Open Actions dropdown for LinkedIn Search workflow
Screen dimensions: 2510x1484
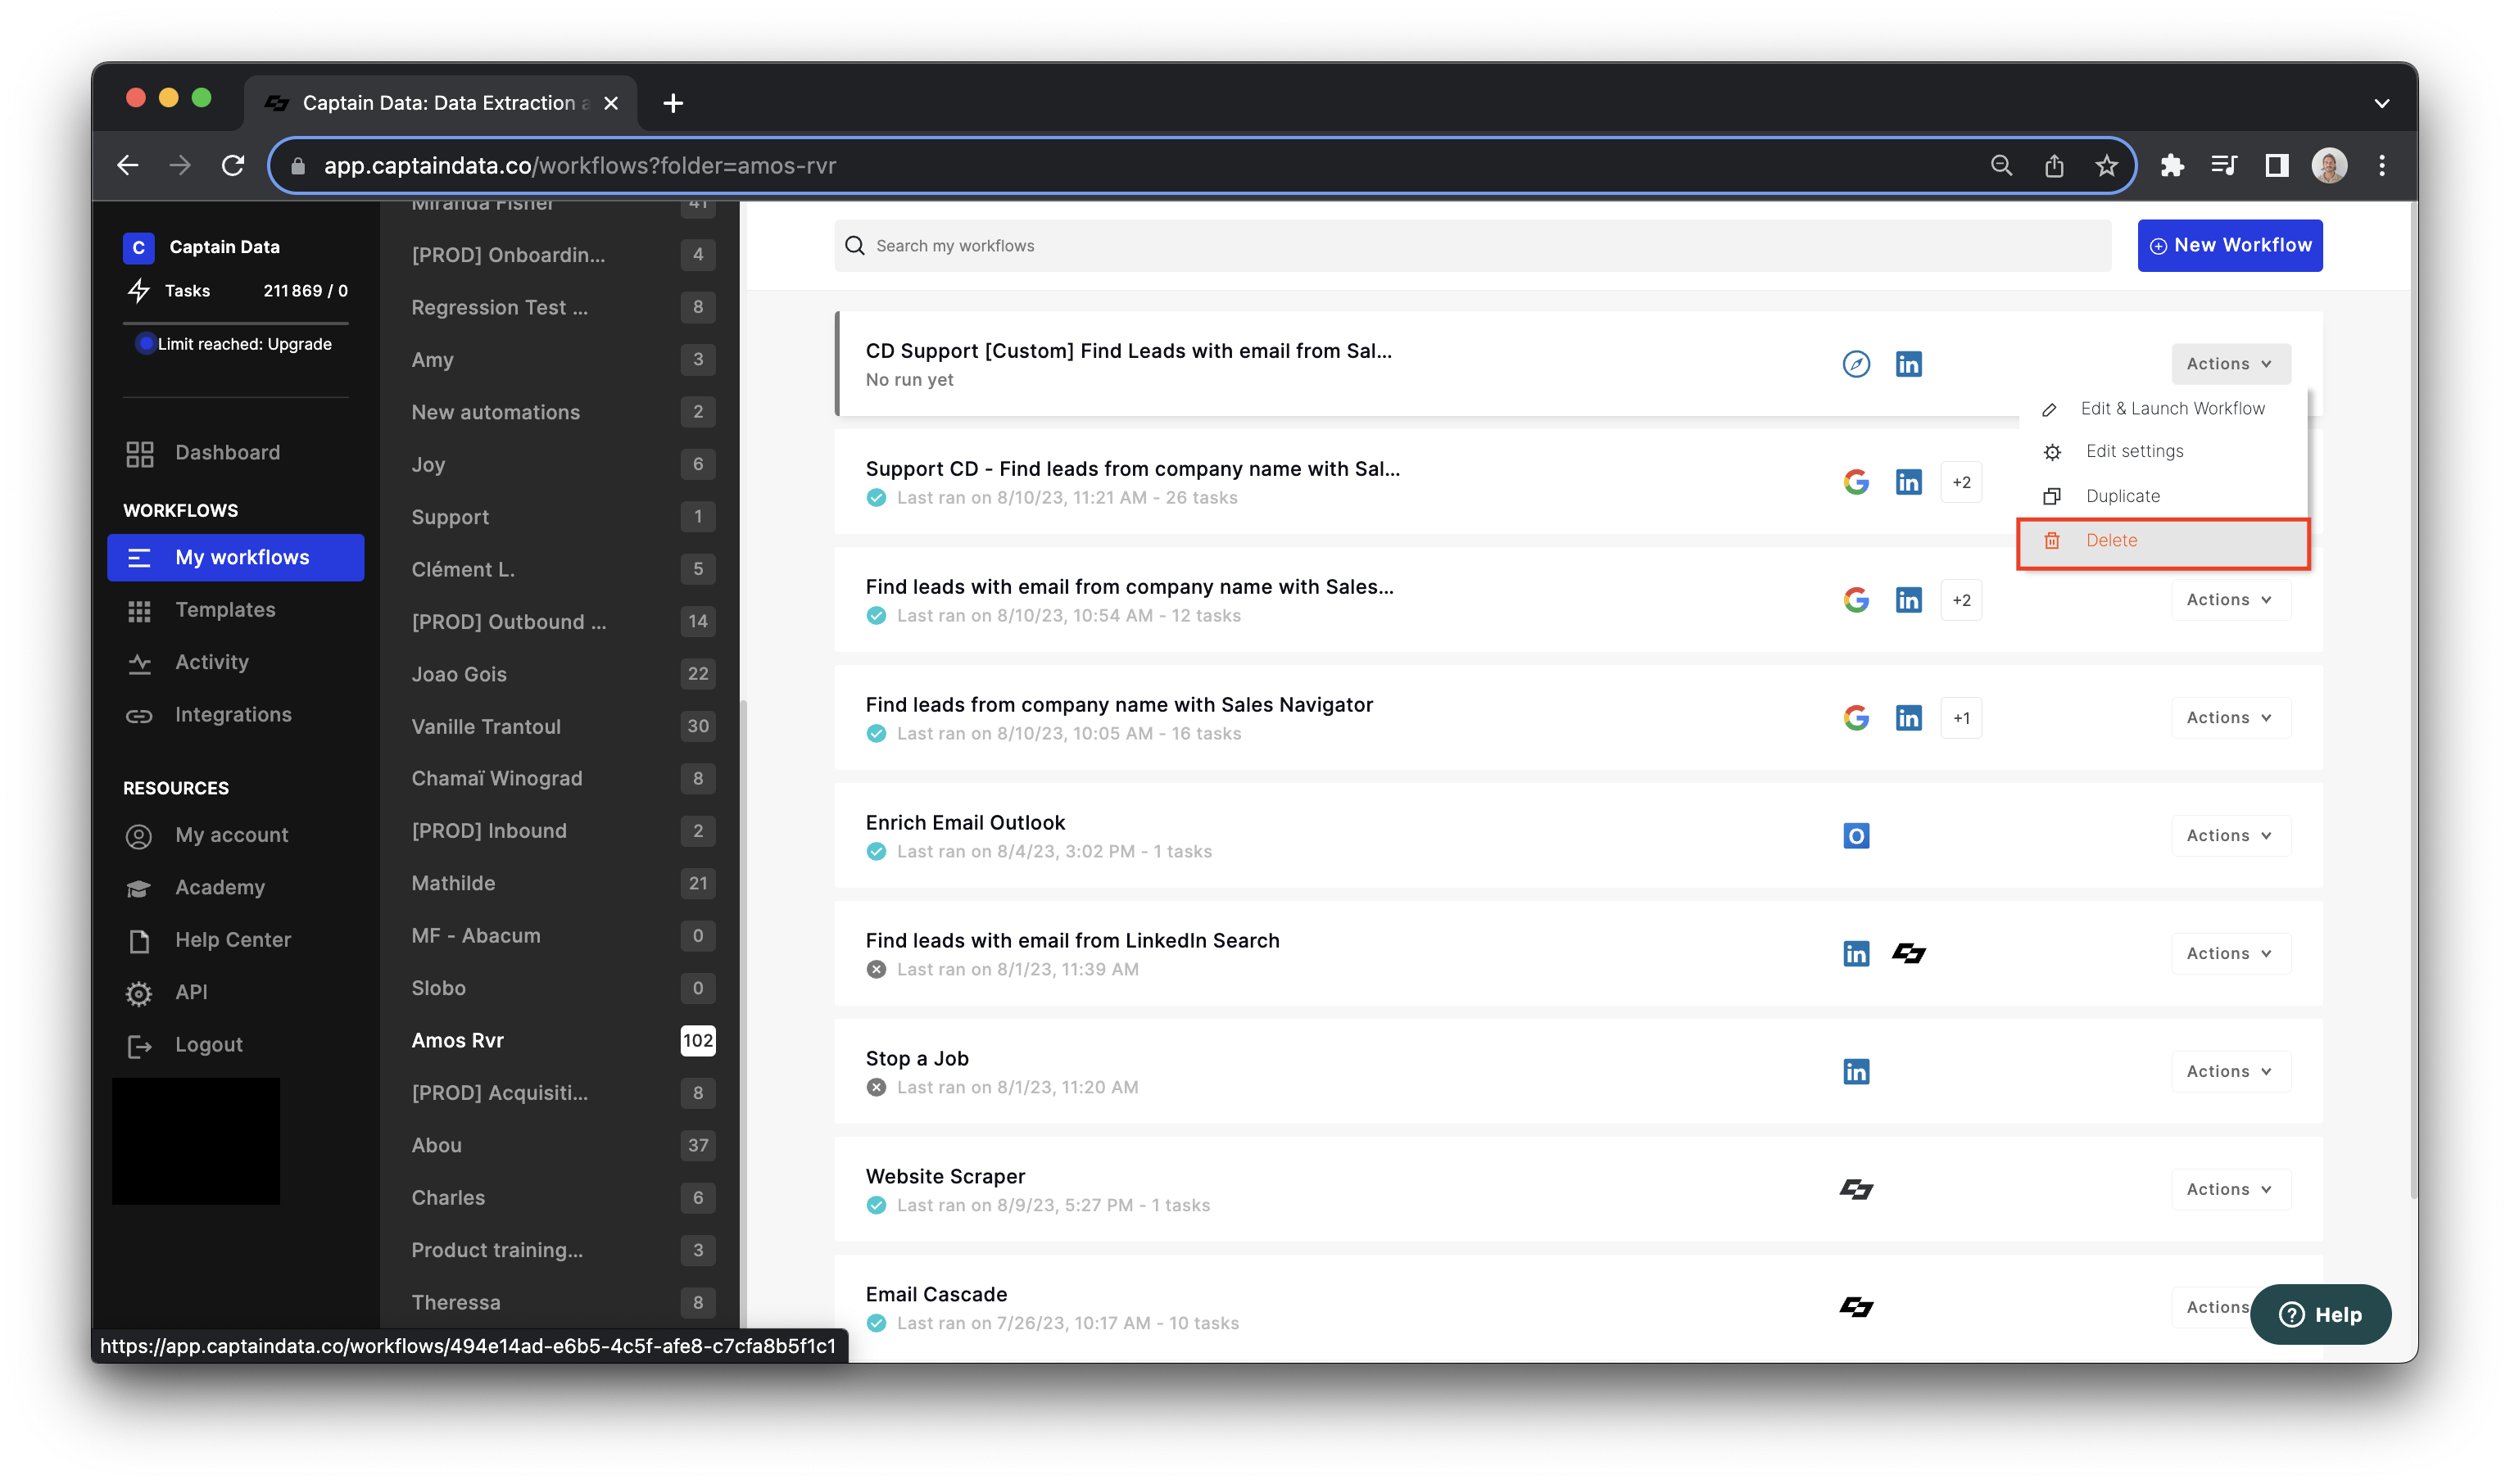(2230, 954)
